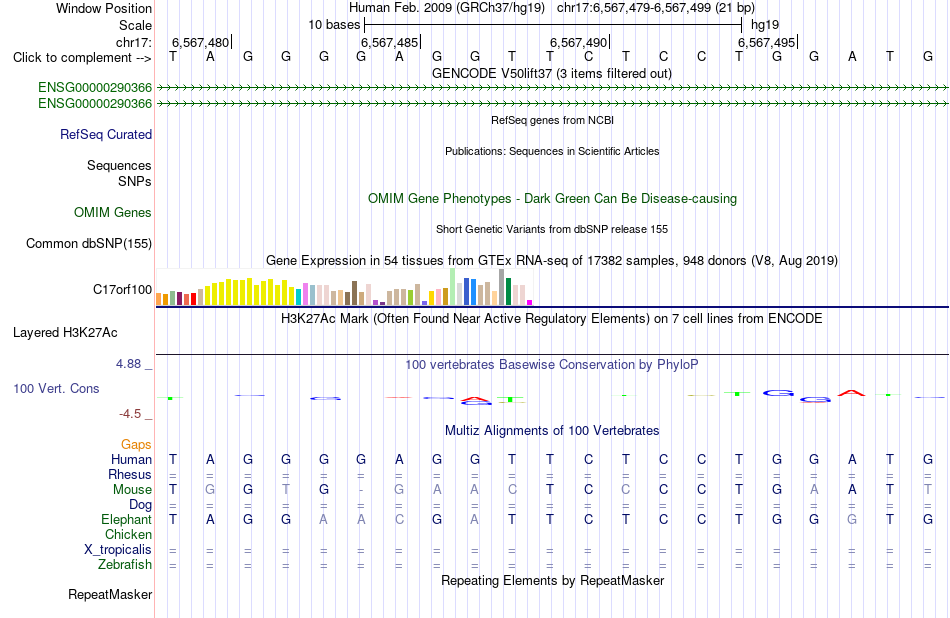
Task: Click the 100 Vert. Cons track label
Action: point(56,388)
